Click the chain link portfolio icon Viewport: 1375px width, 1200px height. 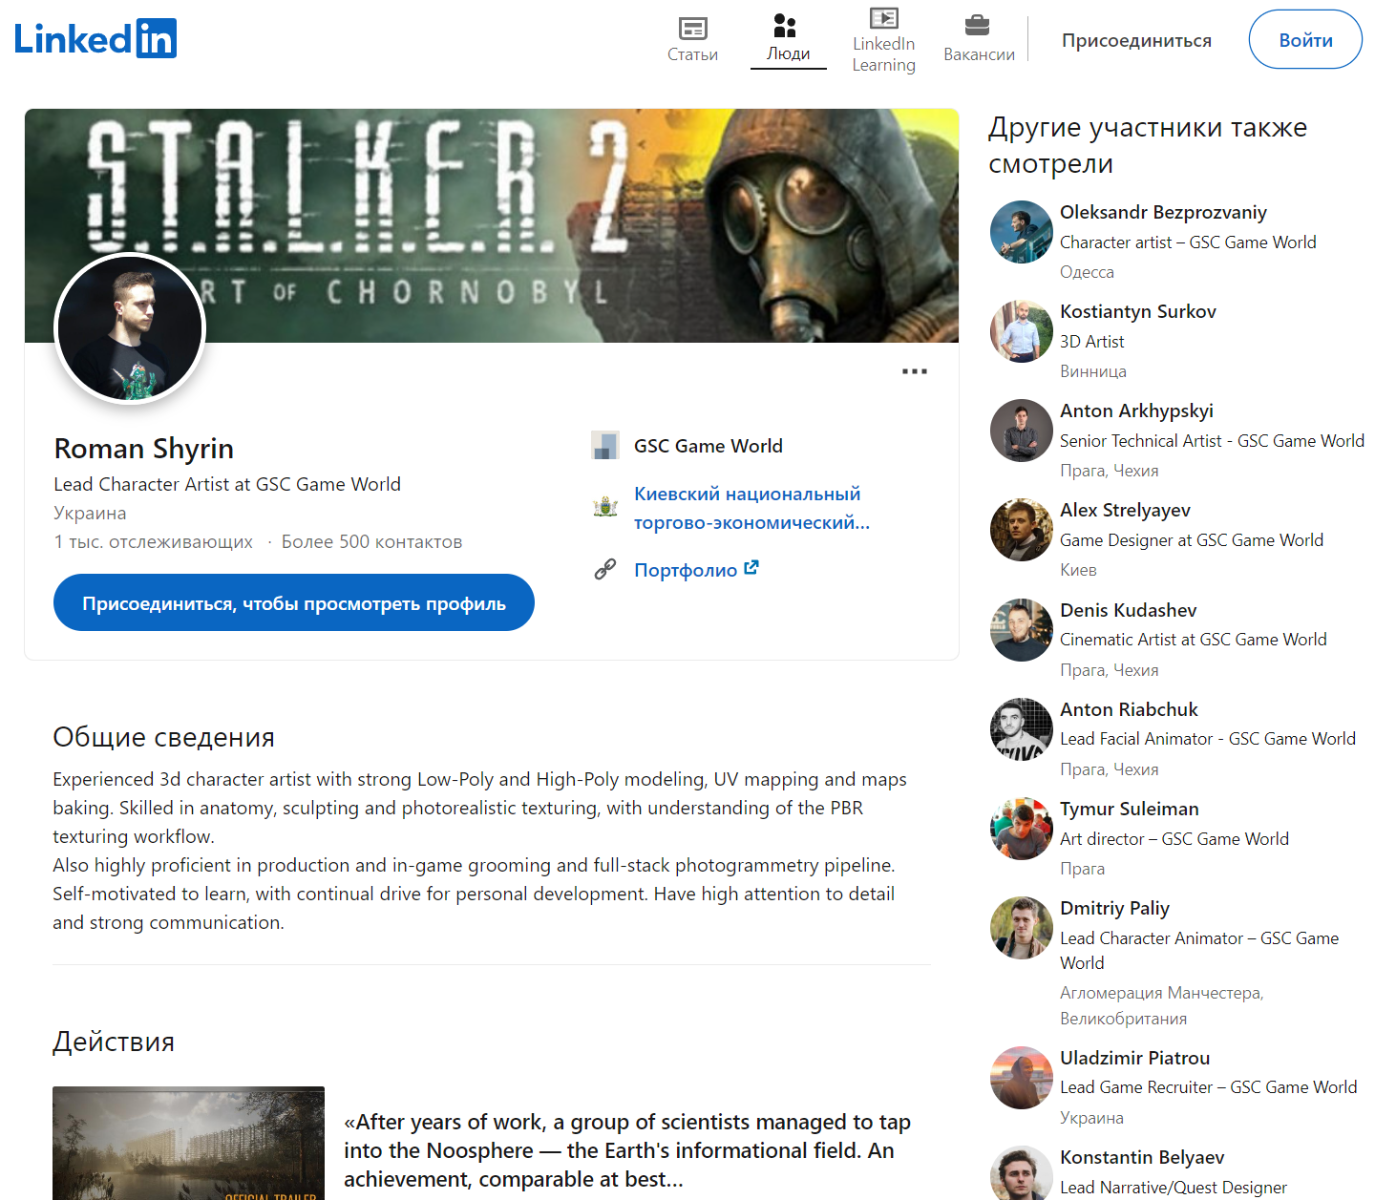(x=605, y=570)
